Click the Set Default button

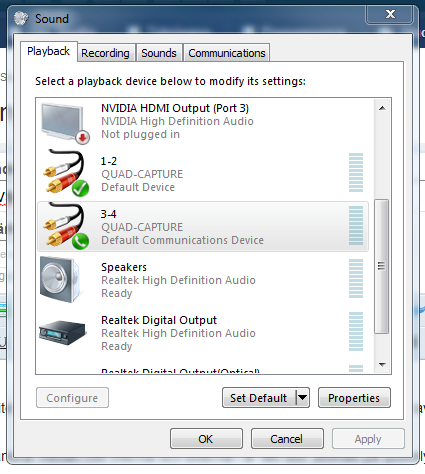tap(259, 398)
